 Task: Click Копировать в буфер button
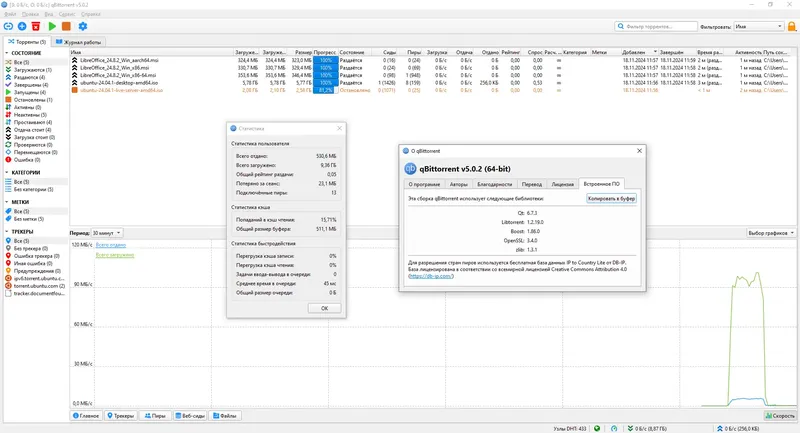pos(611,198)
